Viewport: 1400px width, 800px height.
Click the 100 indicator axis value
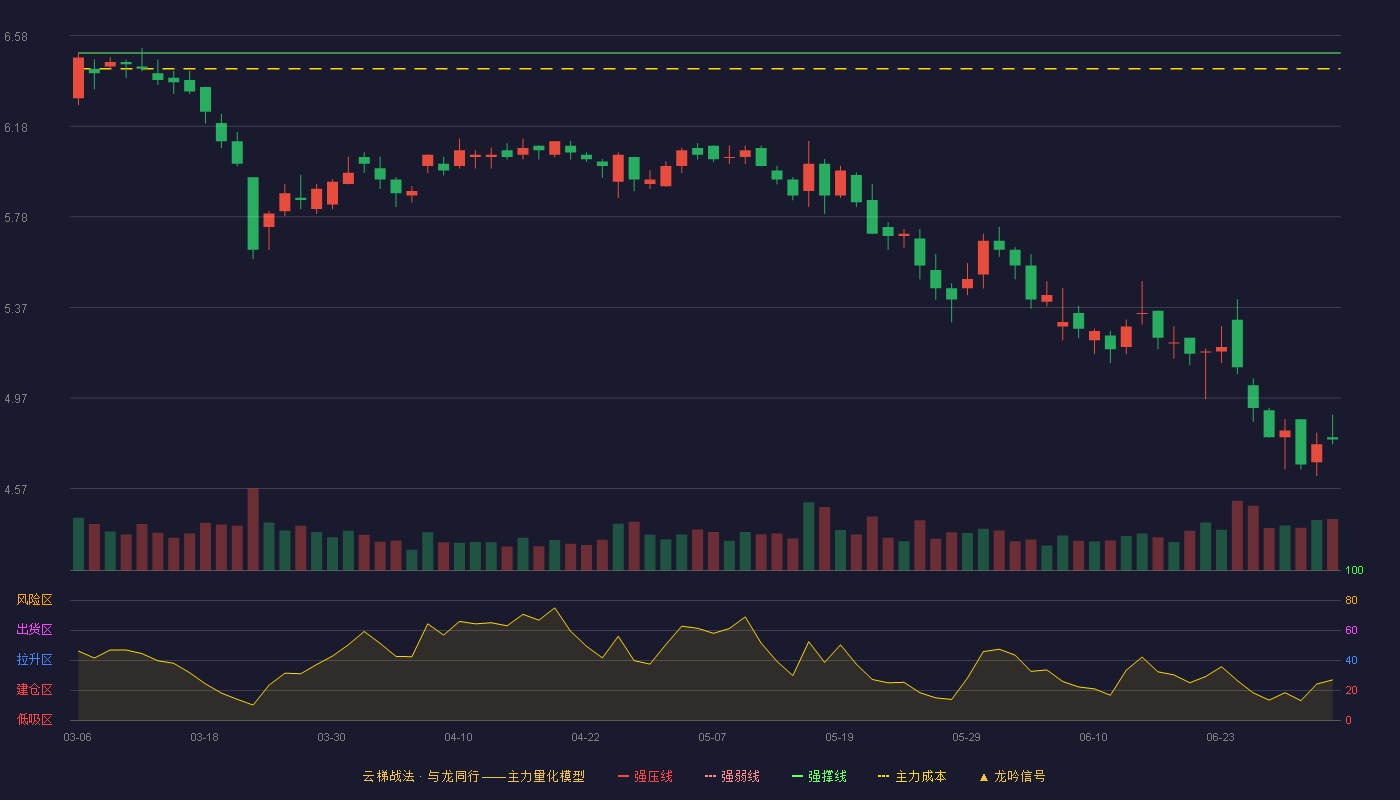tap(1354, 571)
